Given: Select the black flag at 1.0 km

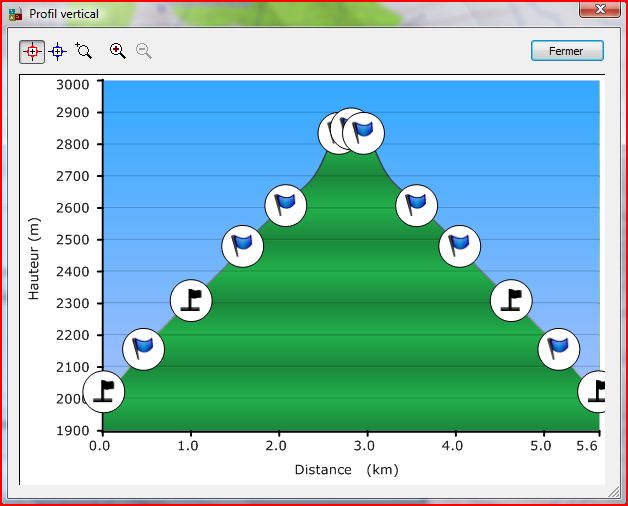Looking at the screenshot, I should (x=191, y=300).
